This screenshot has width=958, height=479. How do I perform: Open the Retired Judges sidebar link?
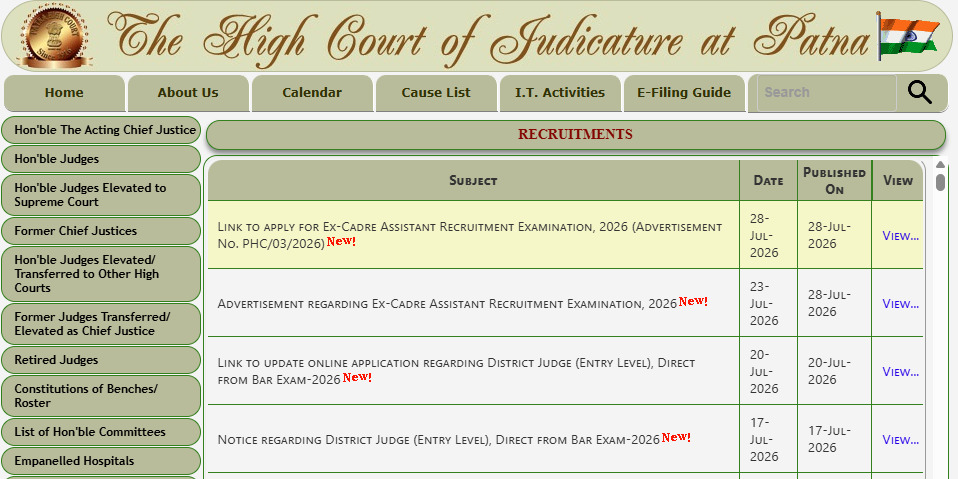[101, 360]
